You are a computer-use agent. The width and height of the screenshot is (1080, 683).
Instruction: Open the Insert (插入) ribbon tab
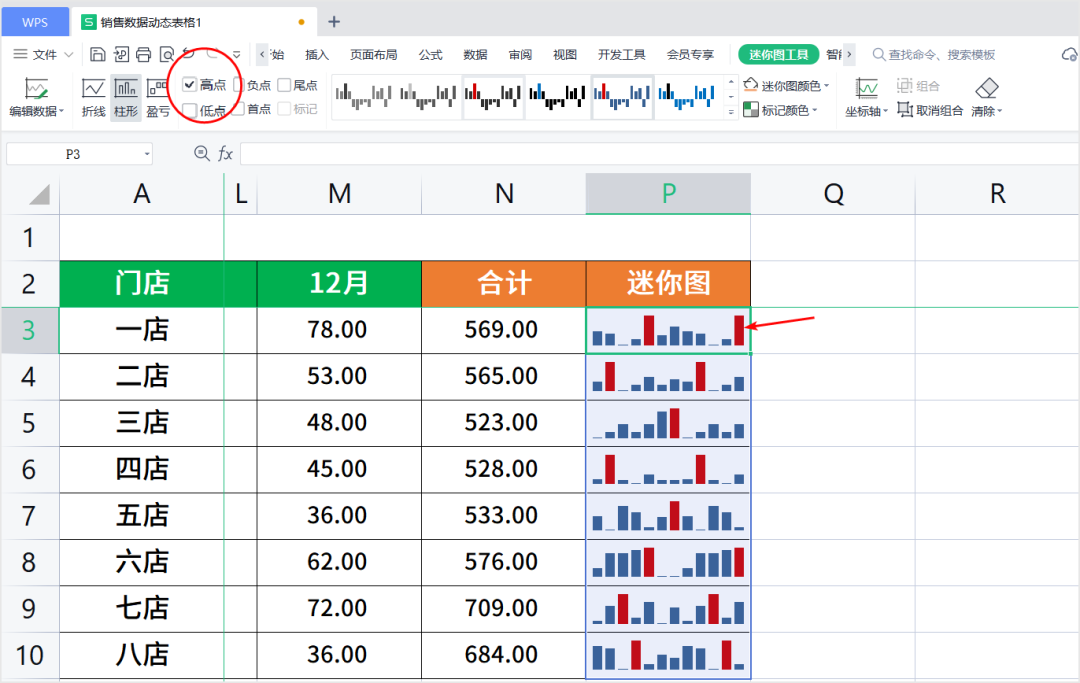coord(317,54)
